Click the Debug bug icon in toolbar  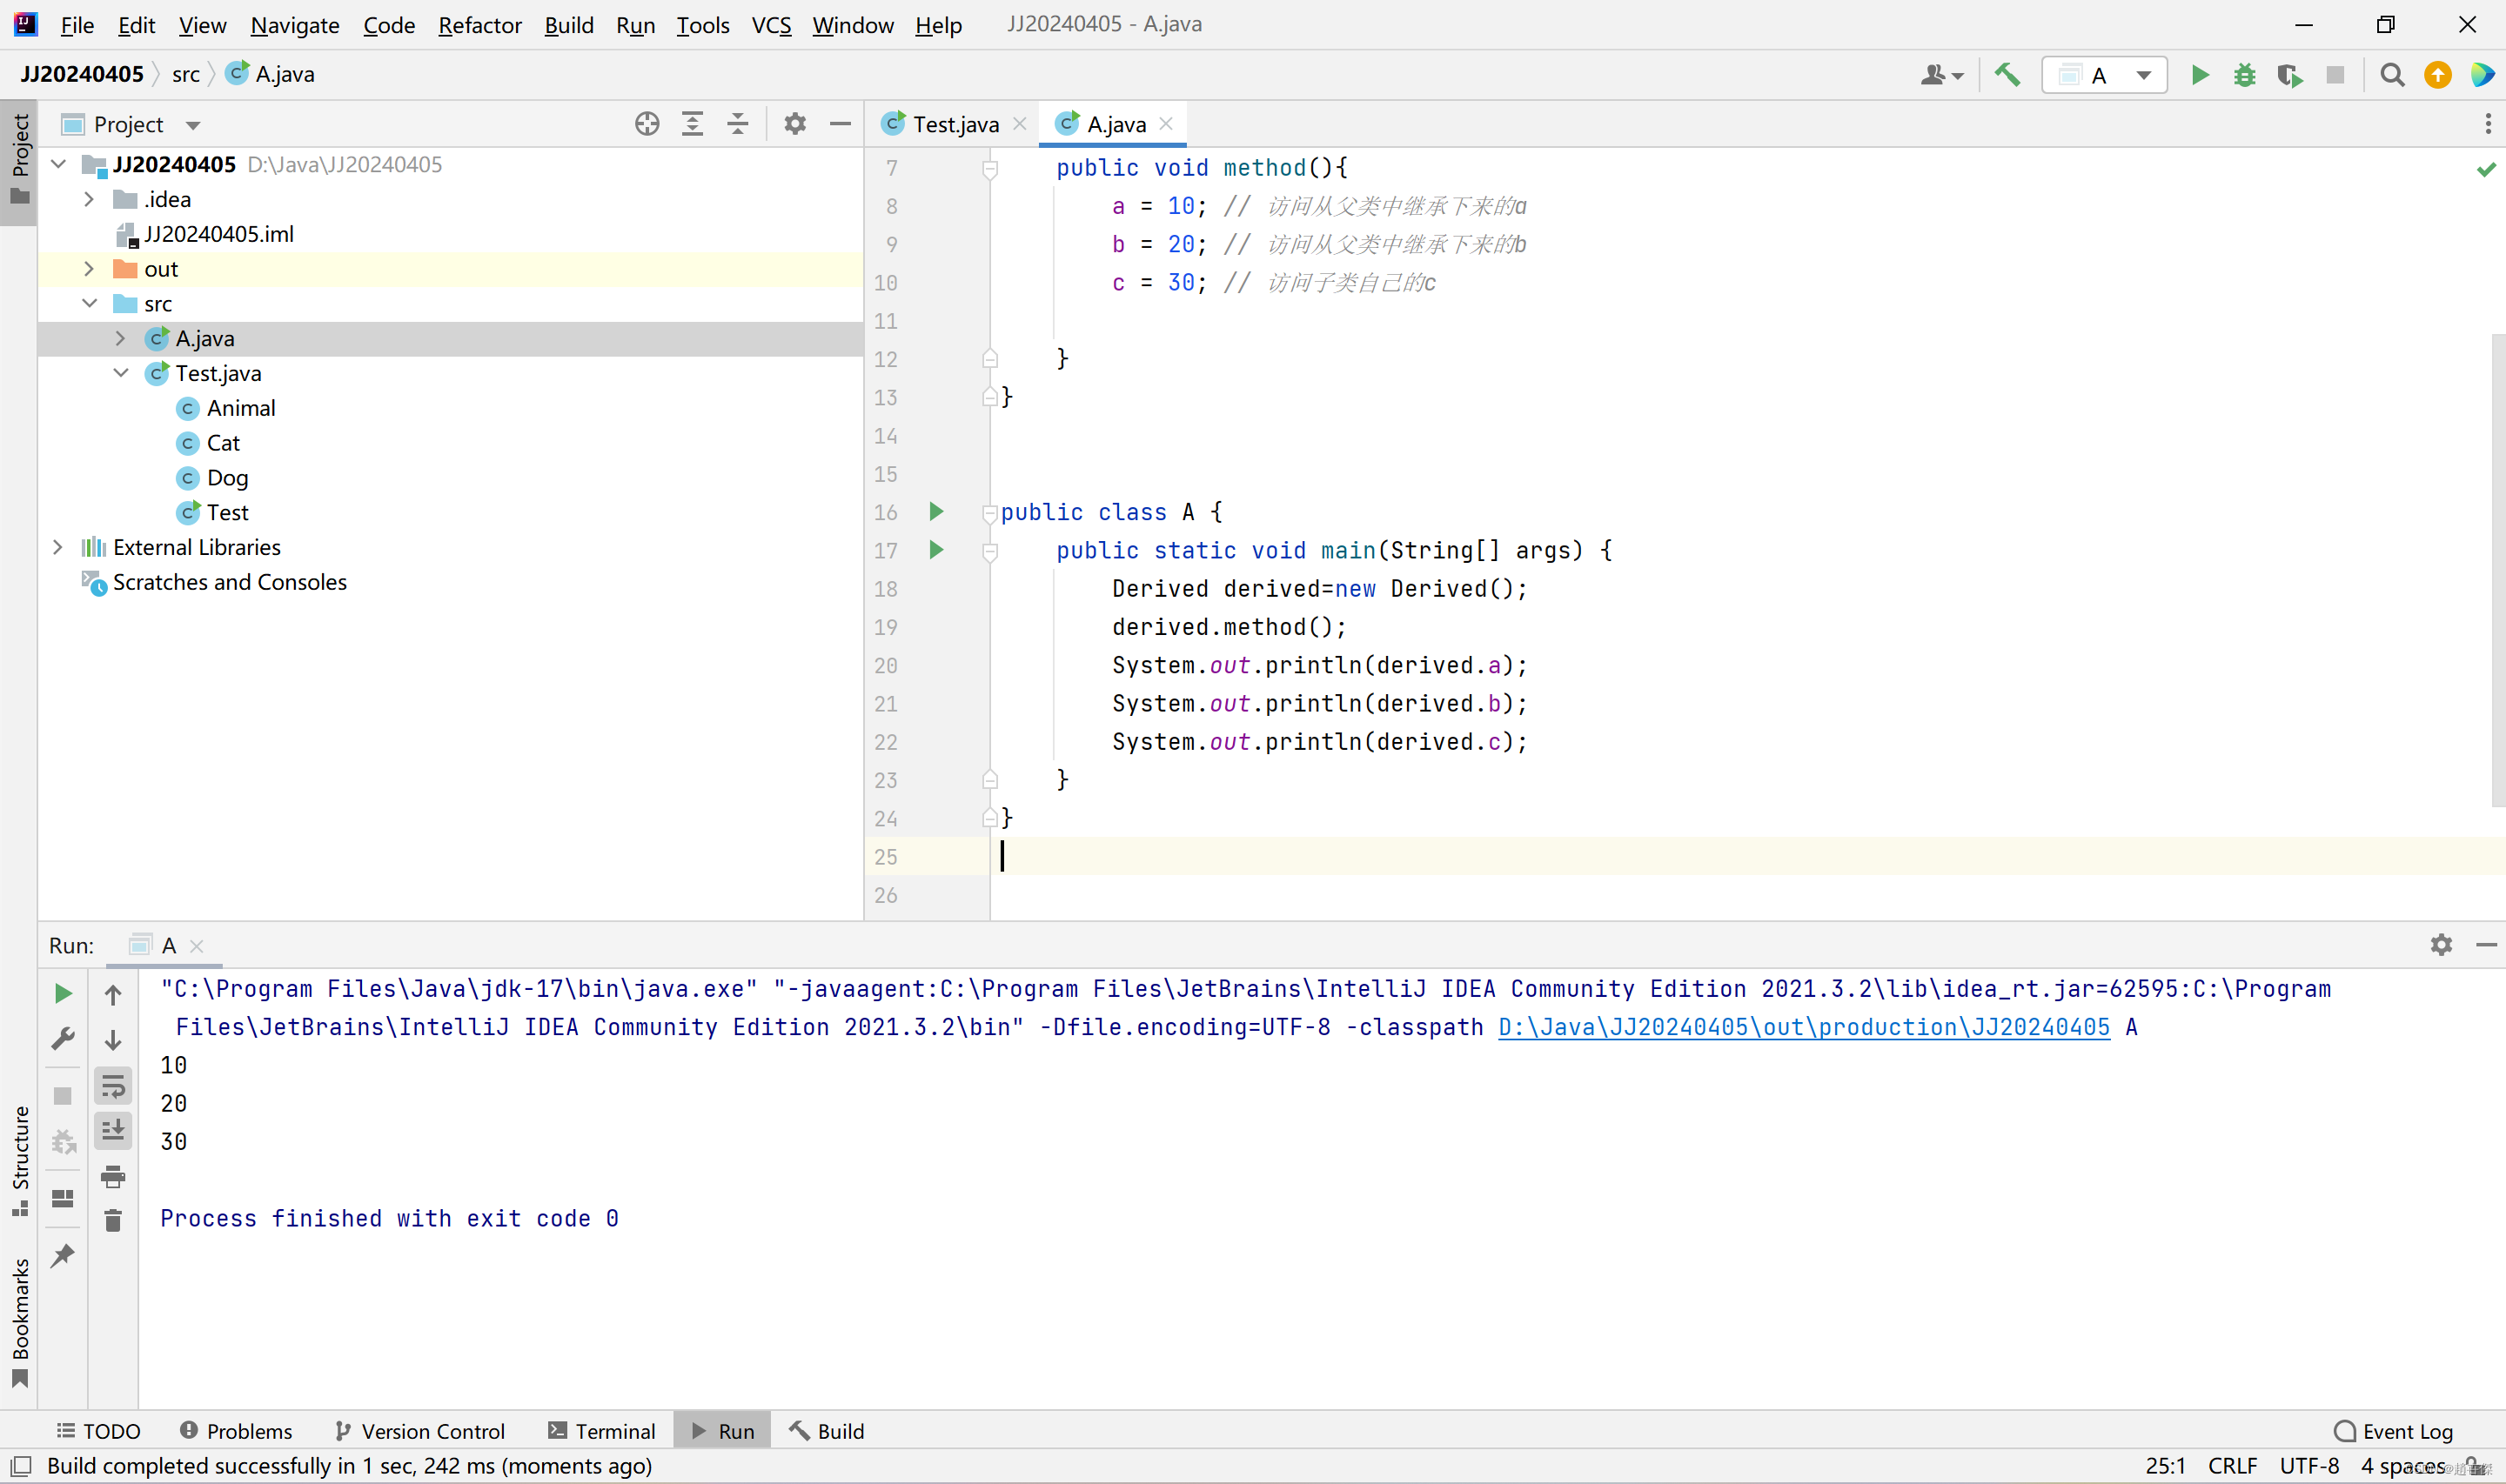coord(2244,75)
